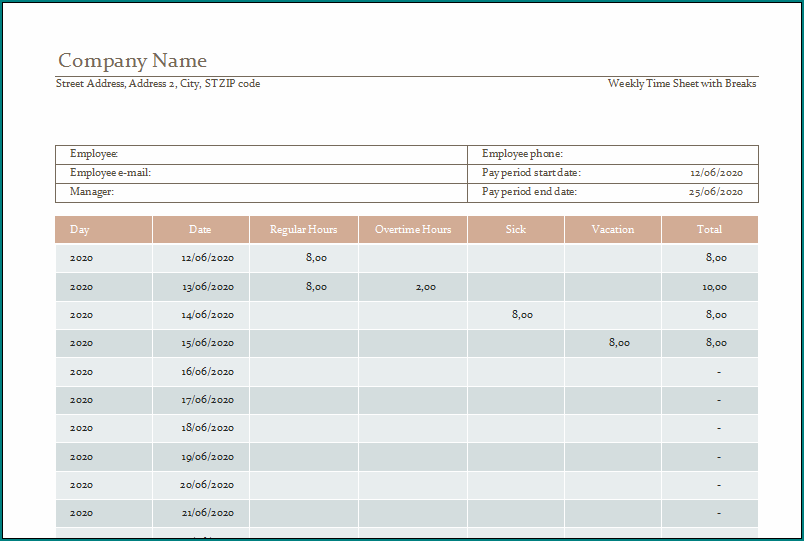Click overtime hours 2,00 for 13/06/2020
The image size is (804, 541).
click(x=413, y=287)
